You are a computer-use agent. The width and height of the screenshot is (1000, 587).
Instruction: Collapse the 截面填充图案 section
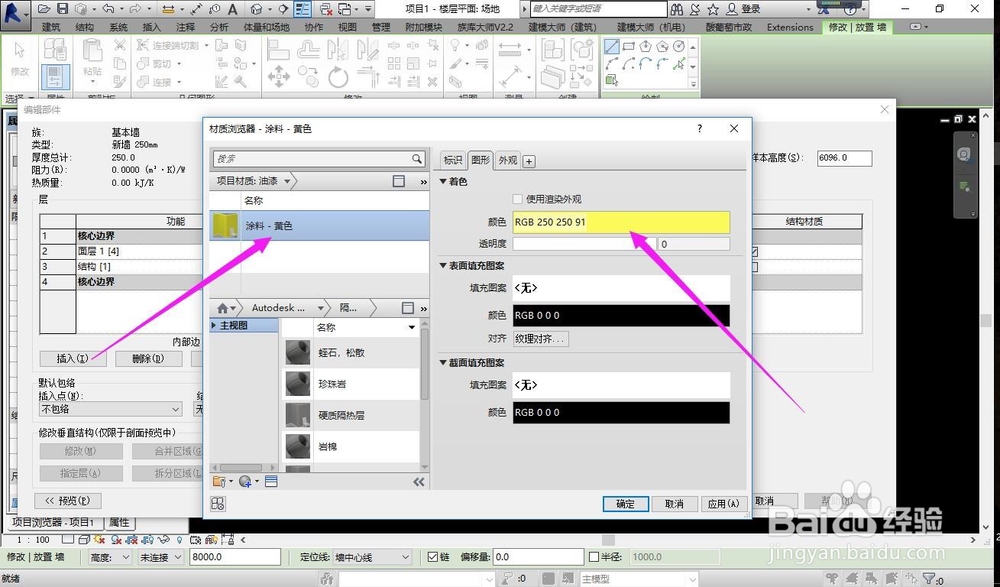pos(444,362)
